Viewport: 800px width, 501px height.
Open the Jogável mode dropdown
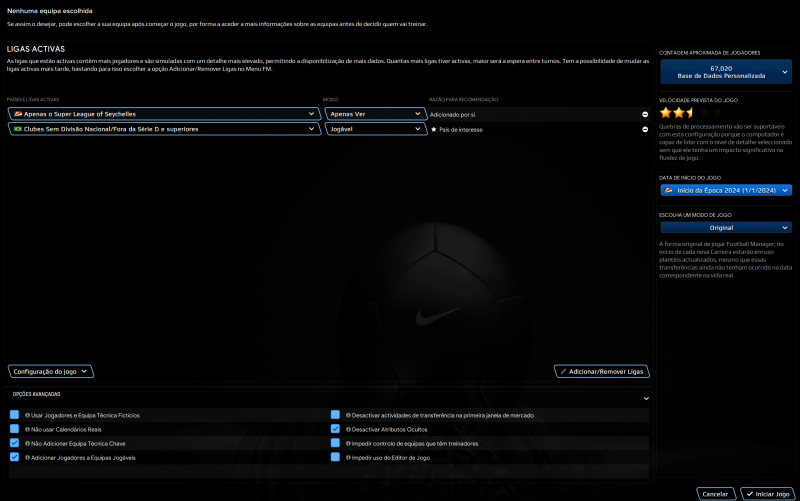coord(376,129)
